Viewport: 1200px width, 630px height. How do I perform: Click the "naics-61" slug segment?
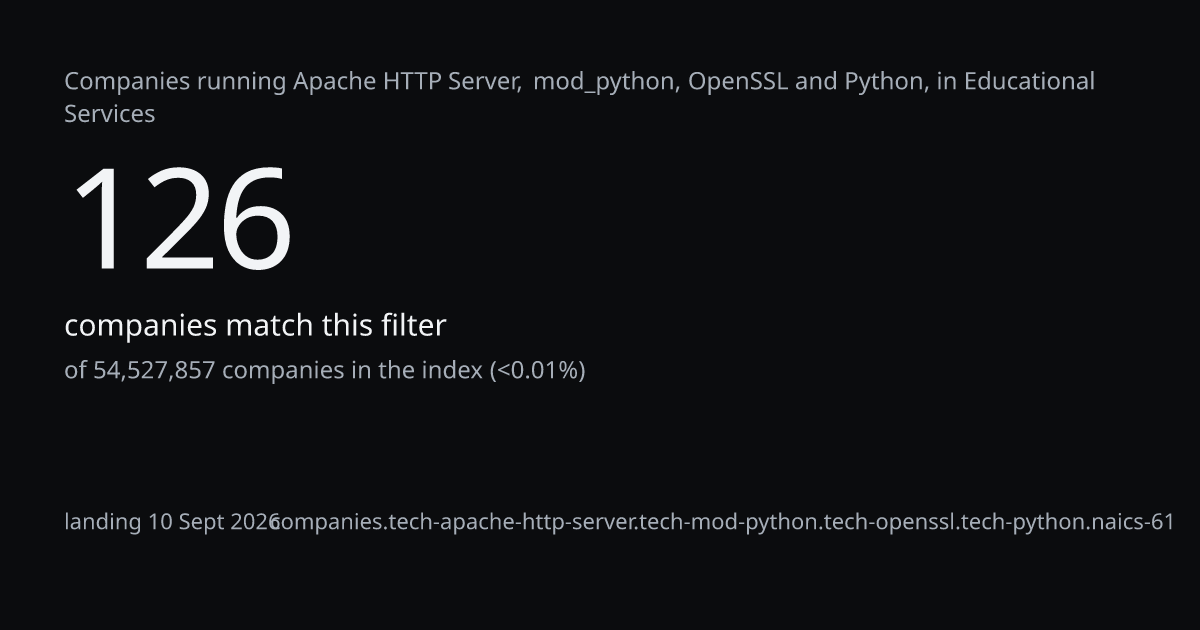click(x=1133, y=522)
